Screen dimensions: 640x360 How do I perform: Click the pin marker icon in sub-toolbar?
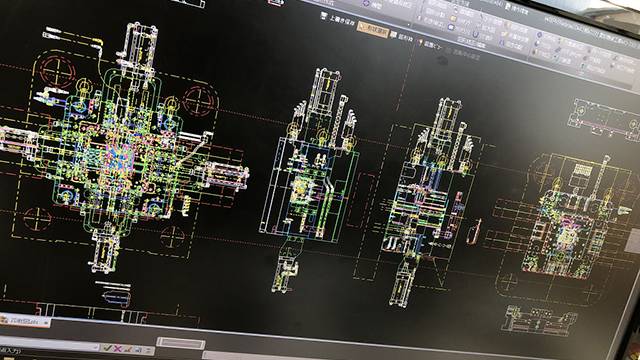tap(420, 42)
